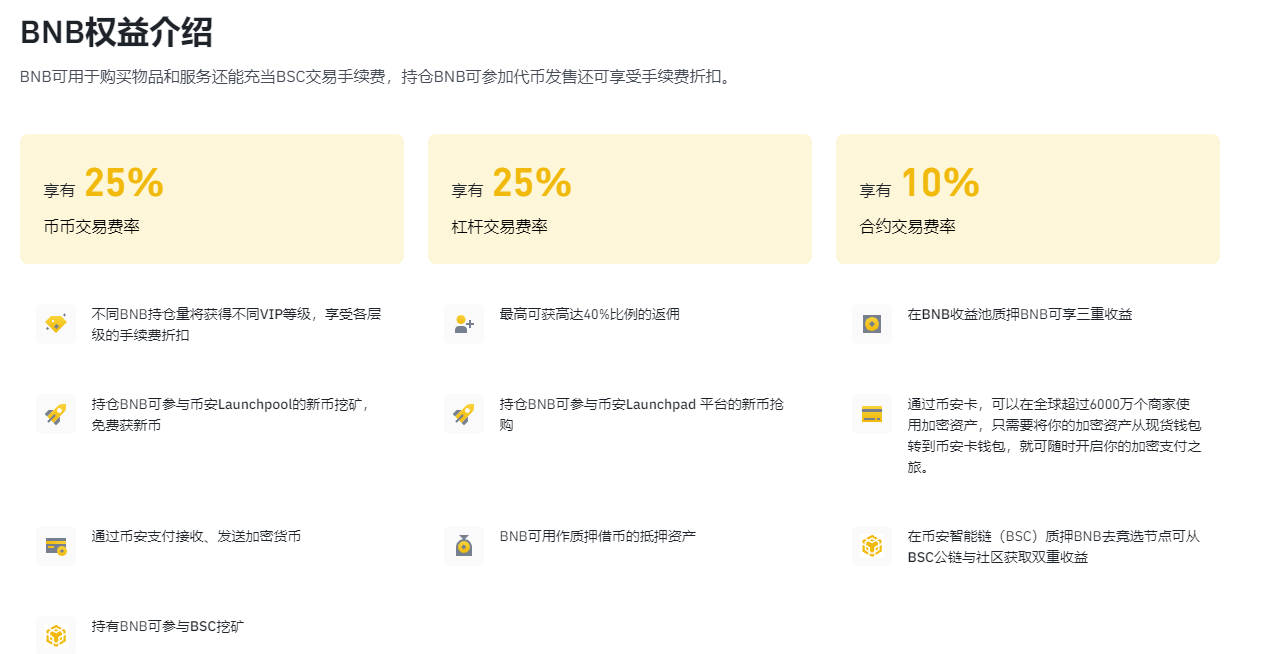
Task: Click the Launchpad rocket icon
Action: coord(464,414)
